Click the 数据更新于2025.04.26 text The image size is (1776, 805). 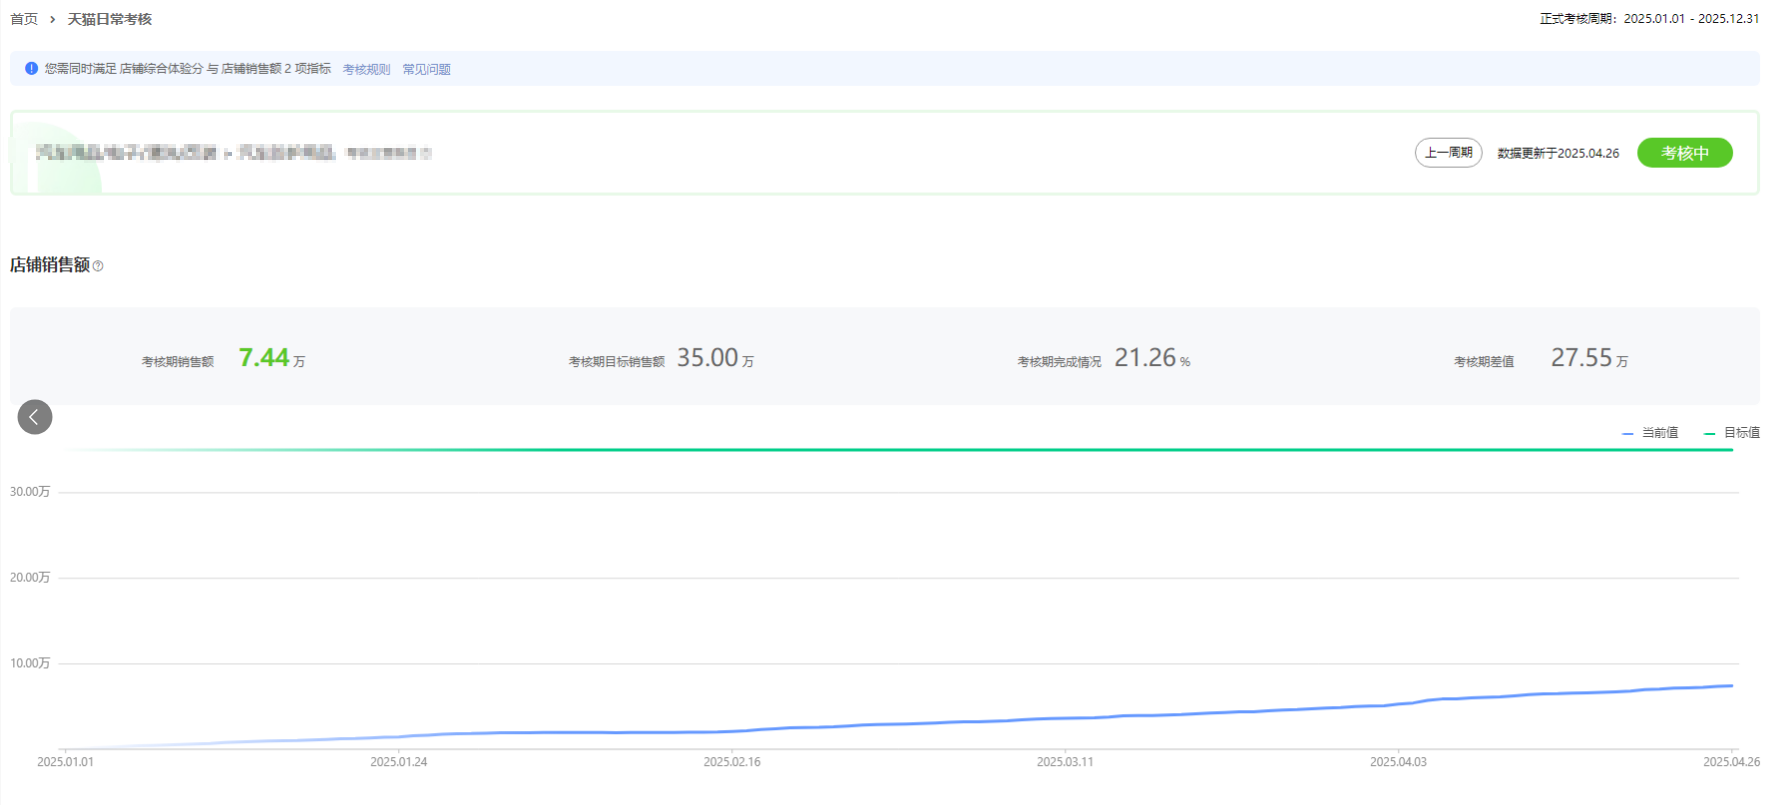[x=1557, y=153]
